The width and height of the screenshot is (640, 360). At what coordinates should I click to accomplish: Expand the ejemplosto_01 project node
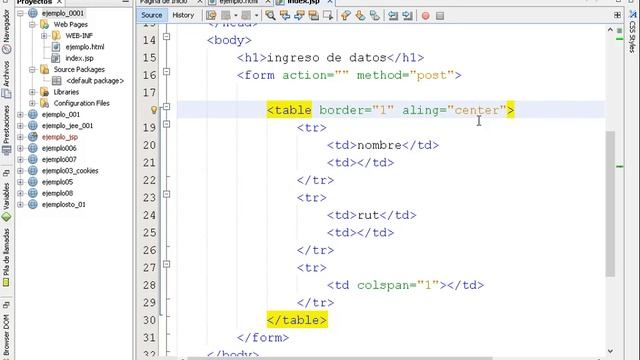(20, 204)
